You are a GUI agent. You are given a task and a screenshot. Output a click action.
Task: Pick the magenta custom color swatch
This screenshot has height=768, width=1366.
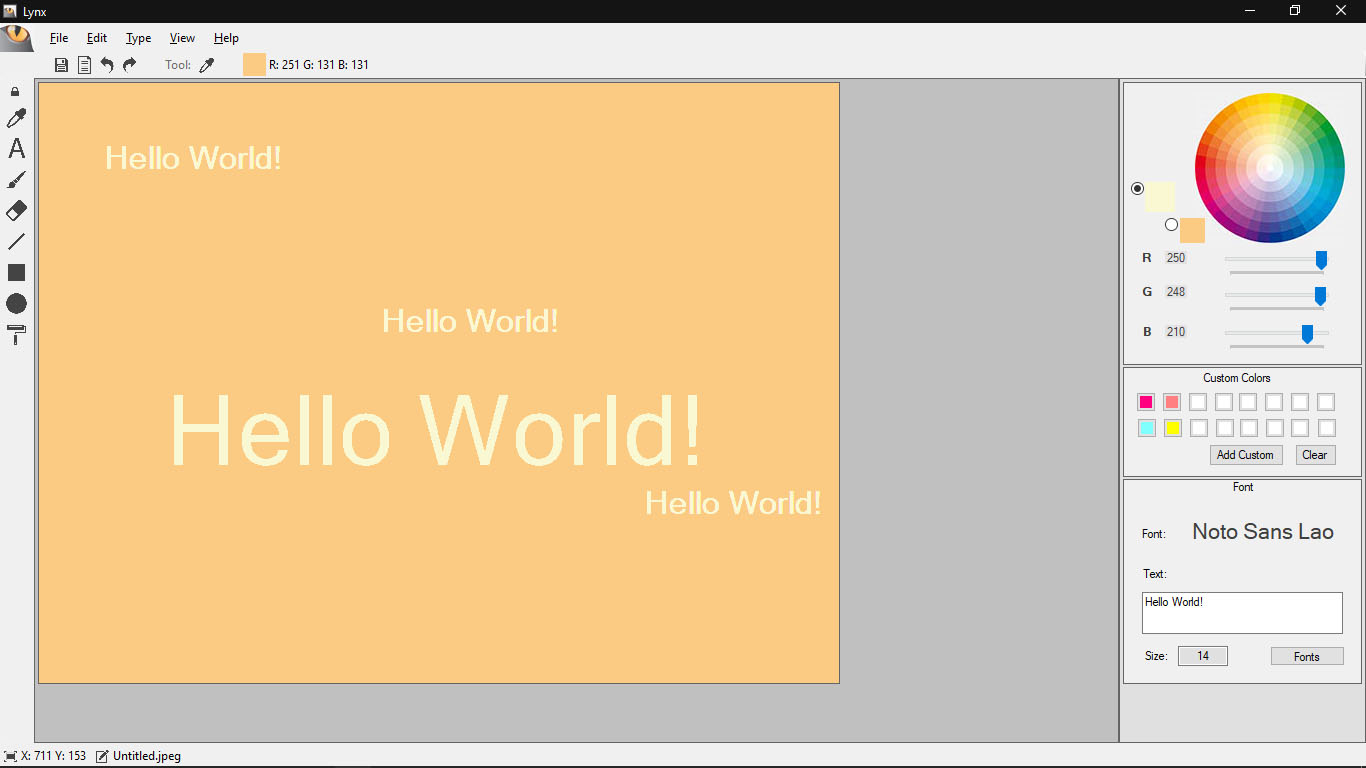(x=1146, y=402)
